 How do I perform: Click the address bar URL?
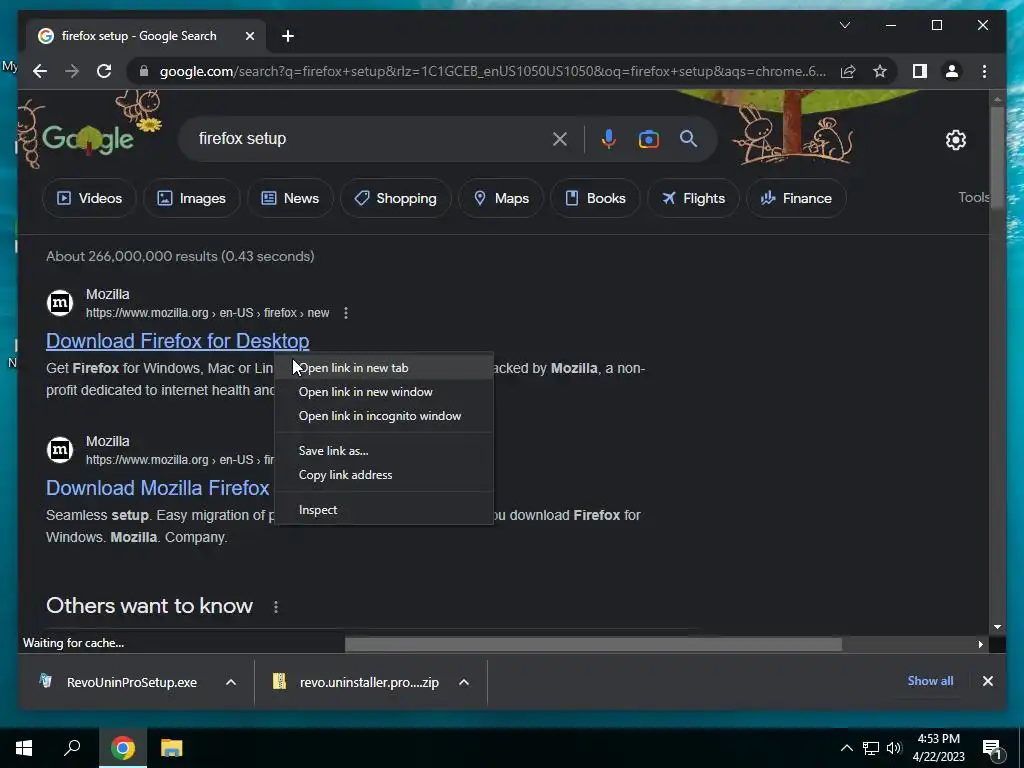point(492,71)
